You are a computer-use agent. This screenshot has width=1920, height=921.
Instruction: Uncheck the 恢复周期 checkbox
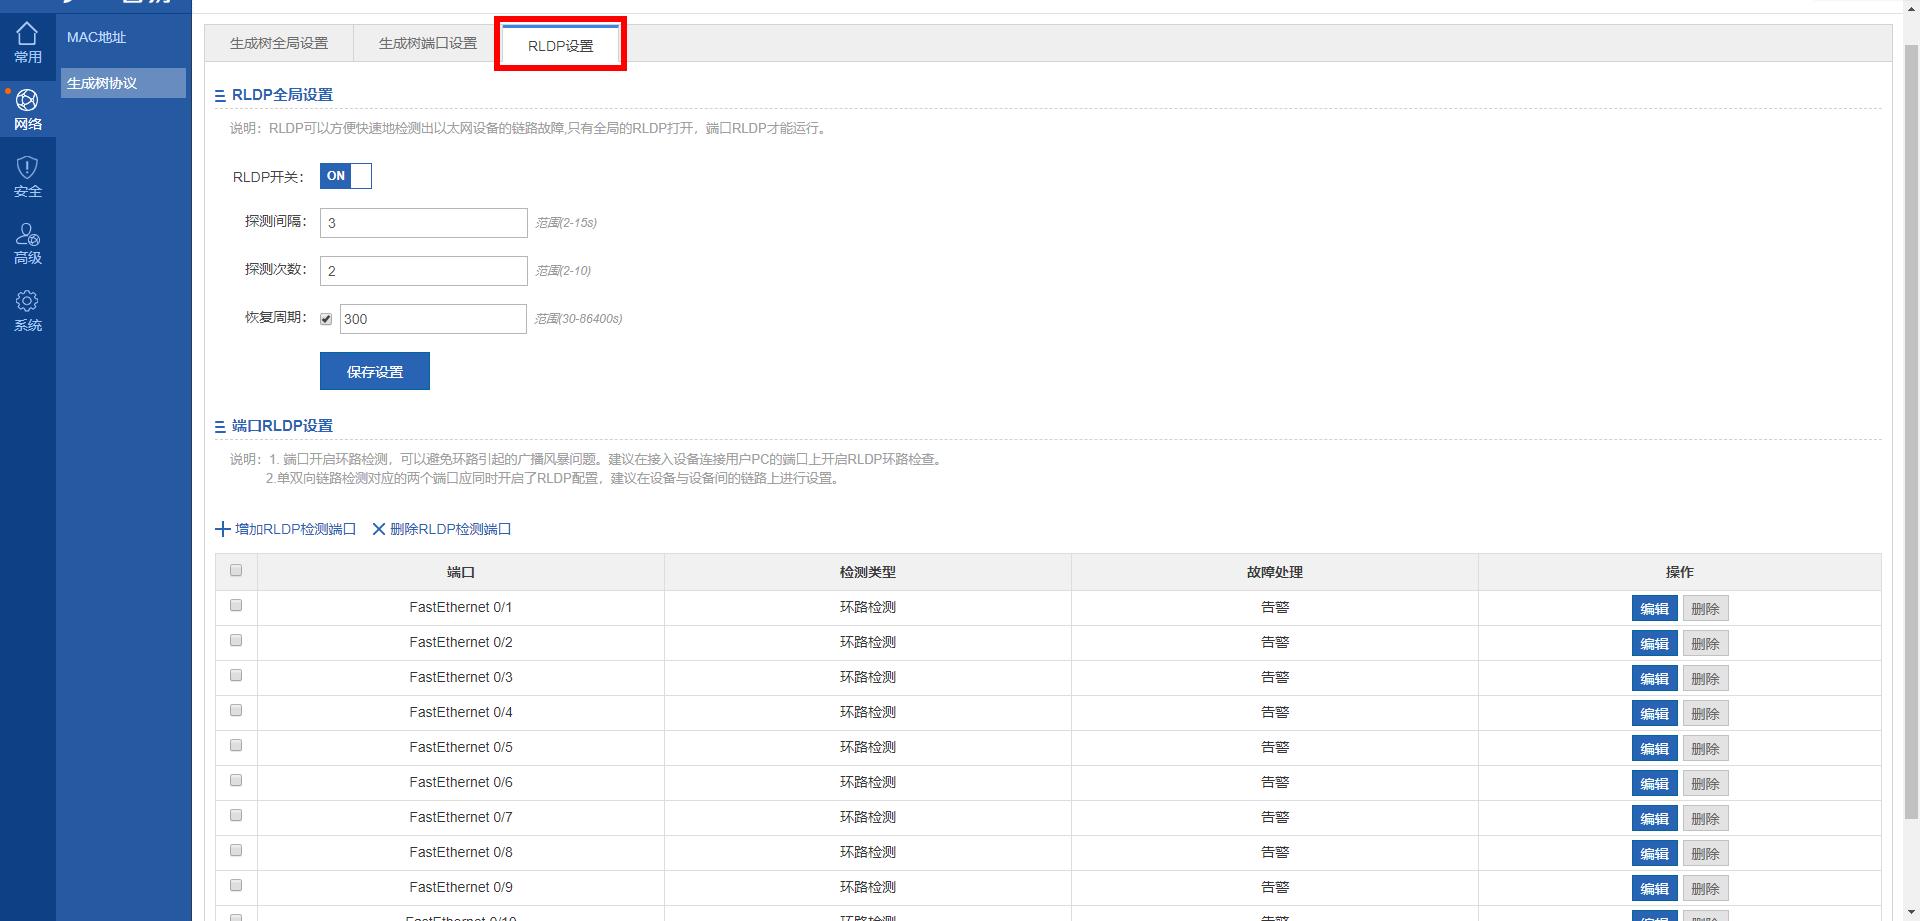(x=326, y=319)
